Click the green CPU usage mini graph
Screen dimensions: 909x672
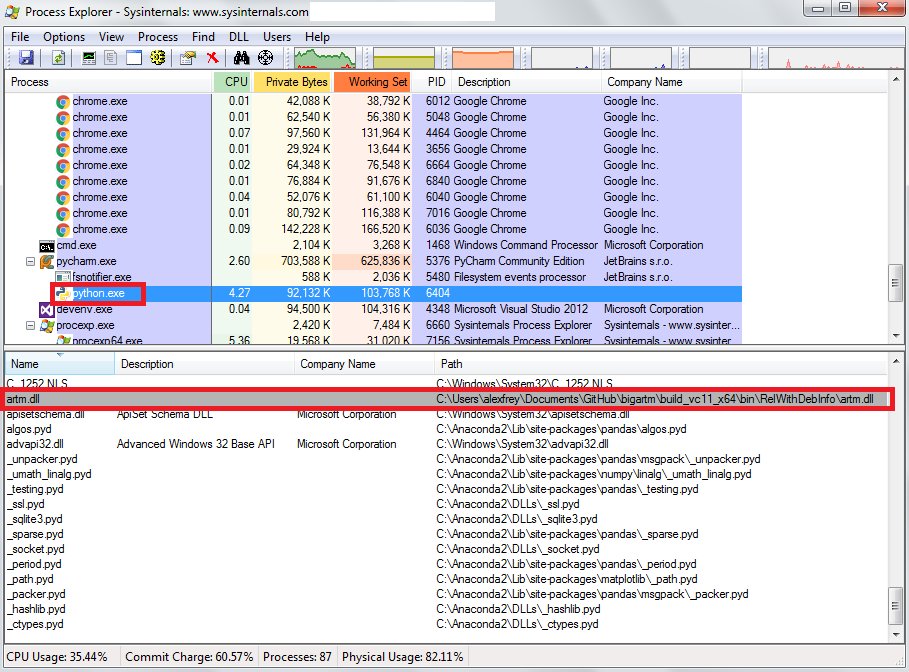pos(325,58)
